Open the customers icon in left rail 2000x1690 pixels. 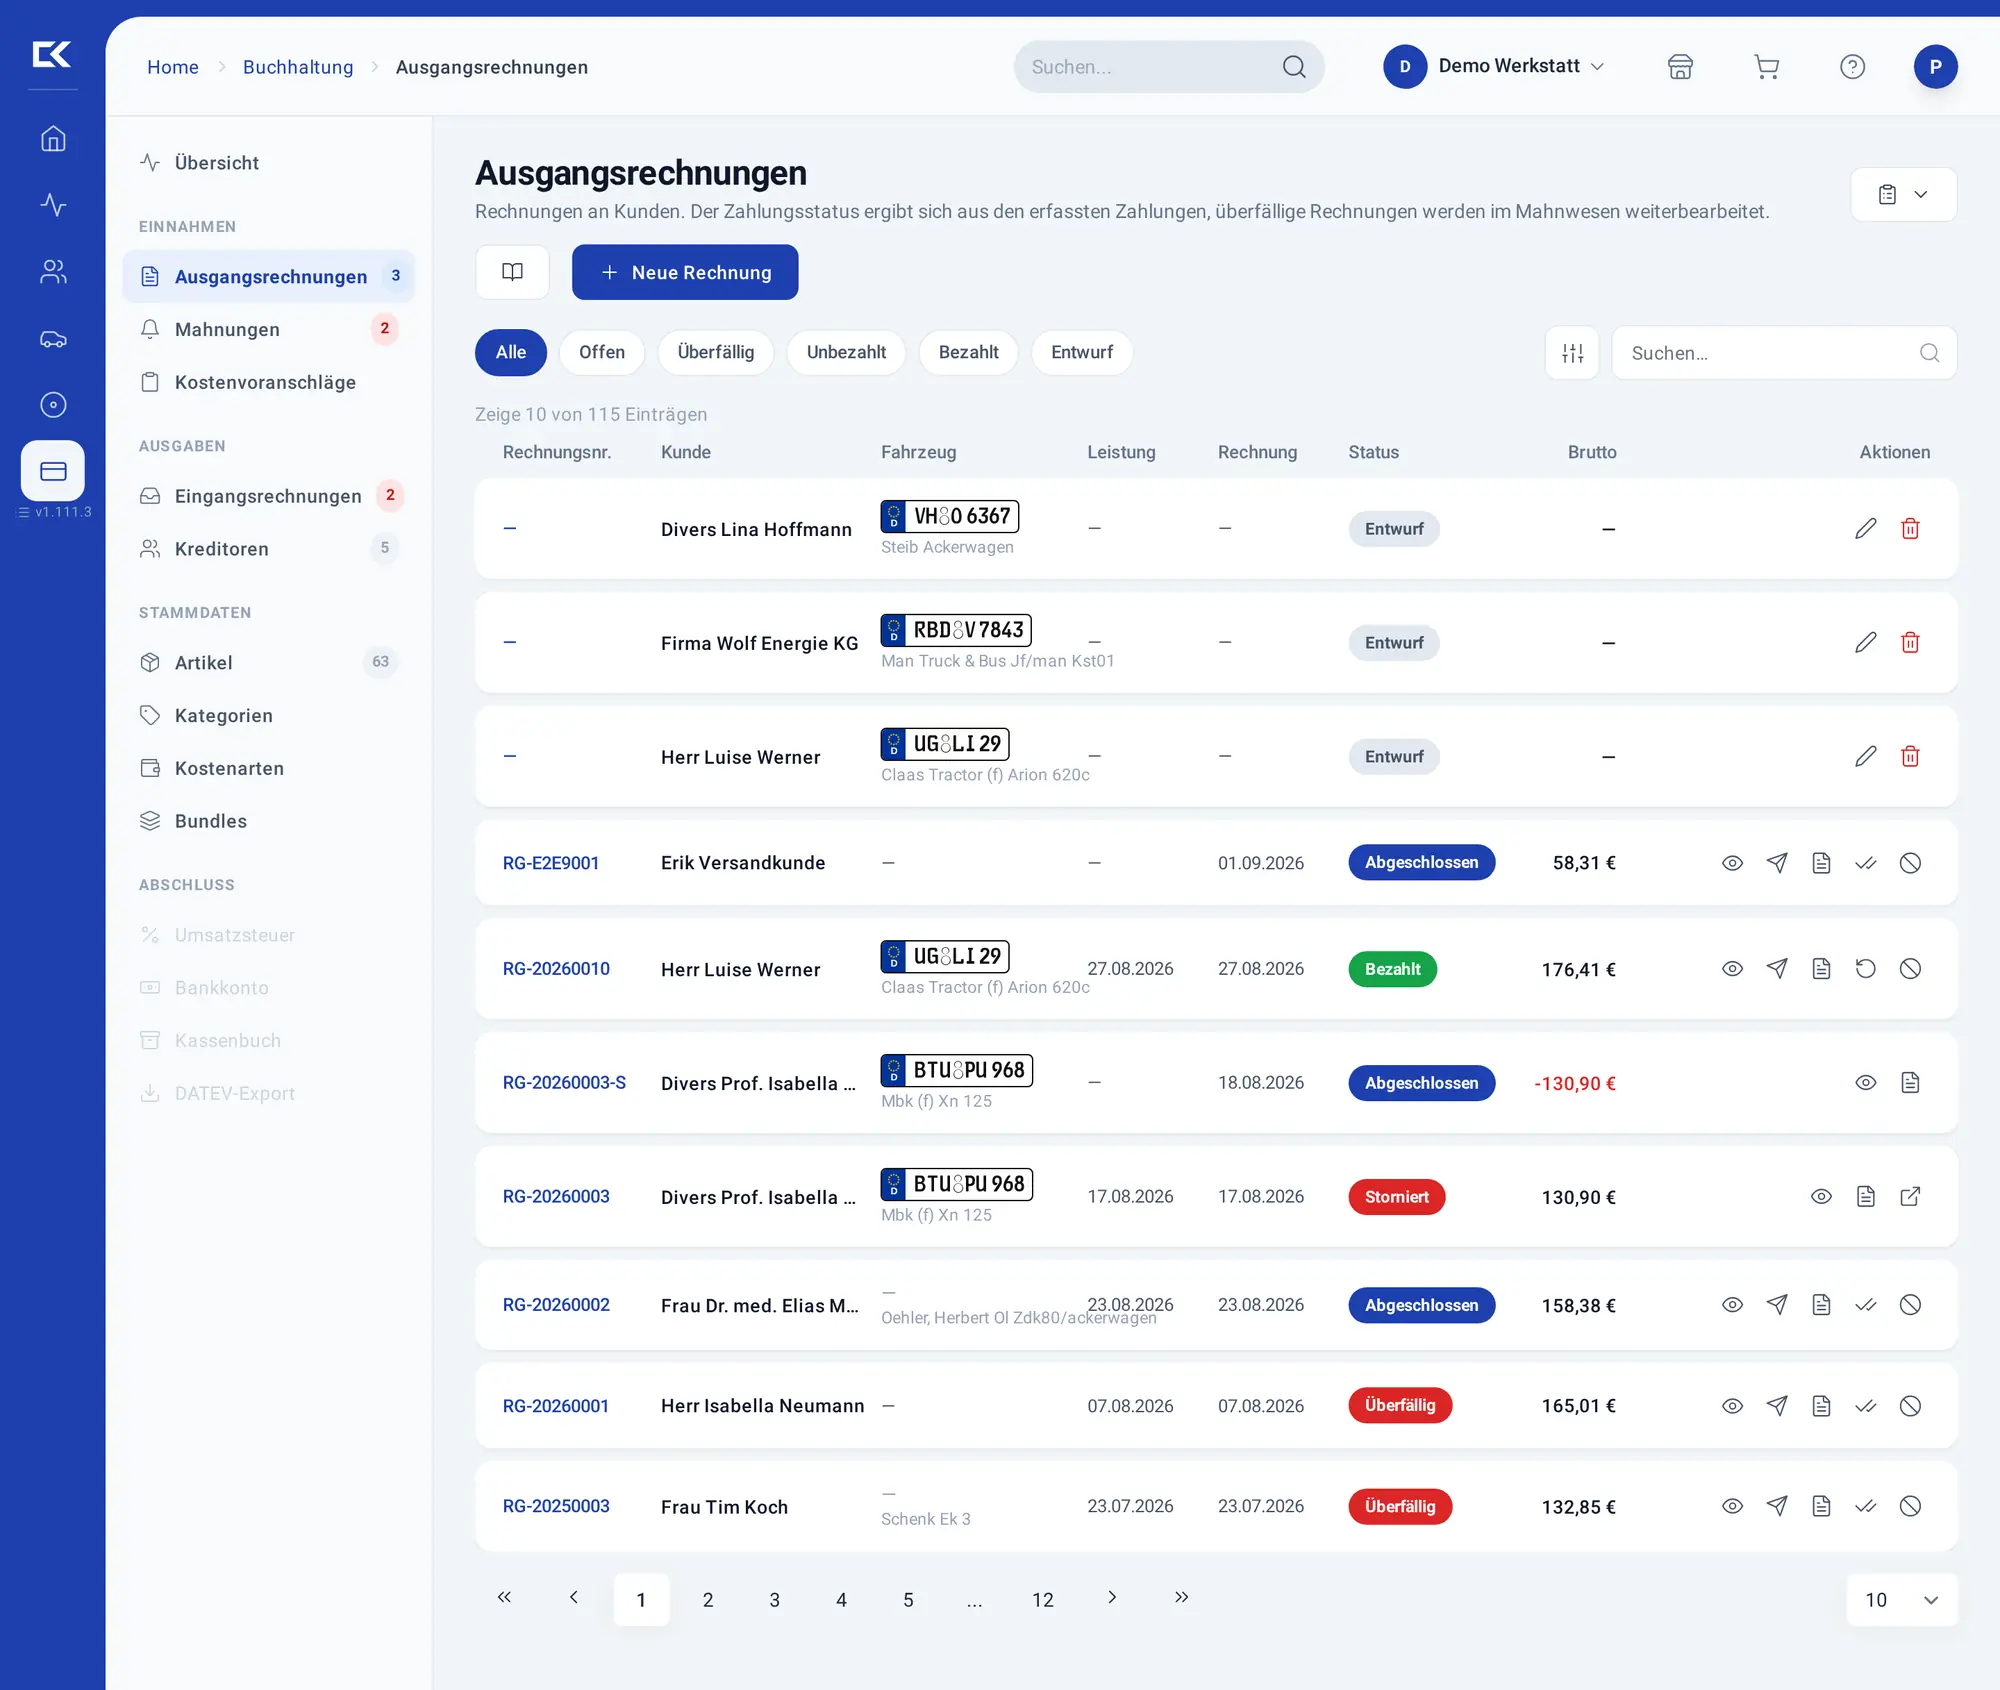click(x=53, y=272)
